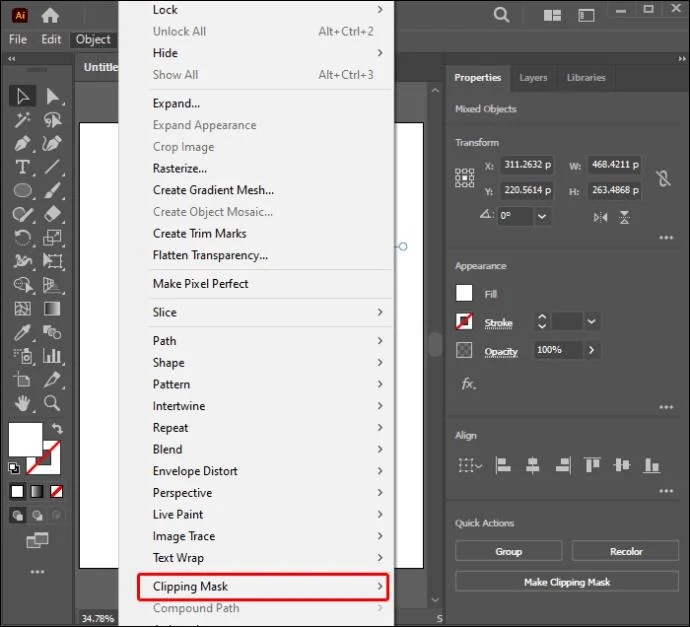Viewport: 690px width, 627px height.
Task: Set None mode in toolbar
Action: coord(56,491)
